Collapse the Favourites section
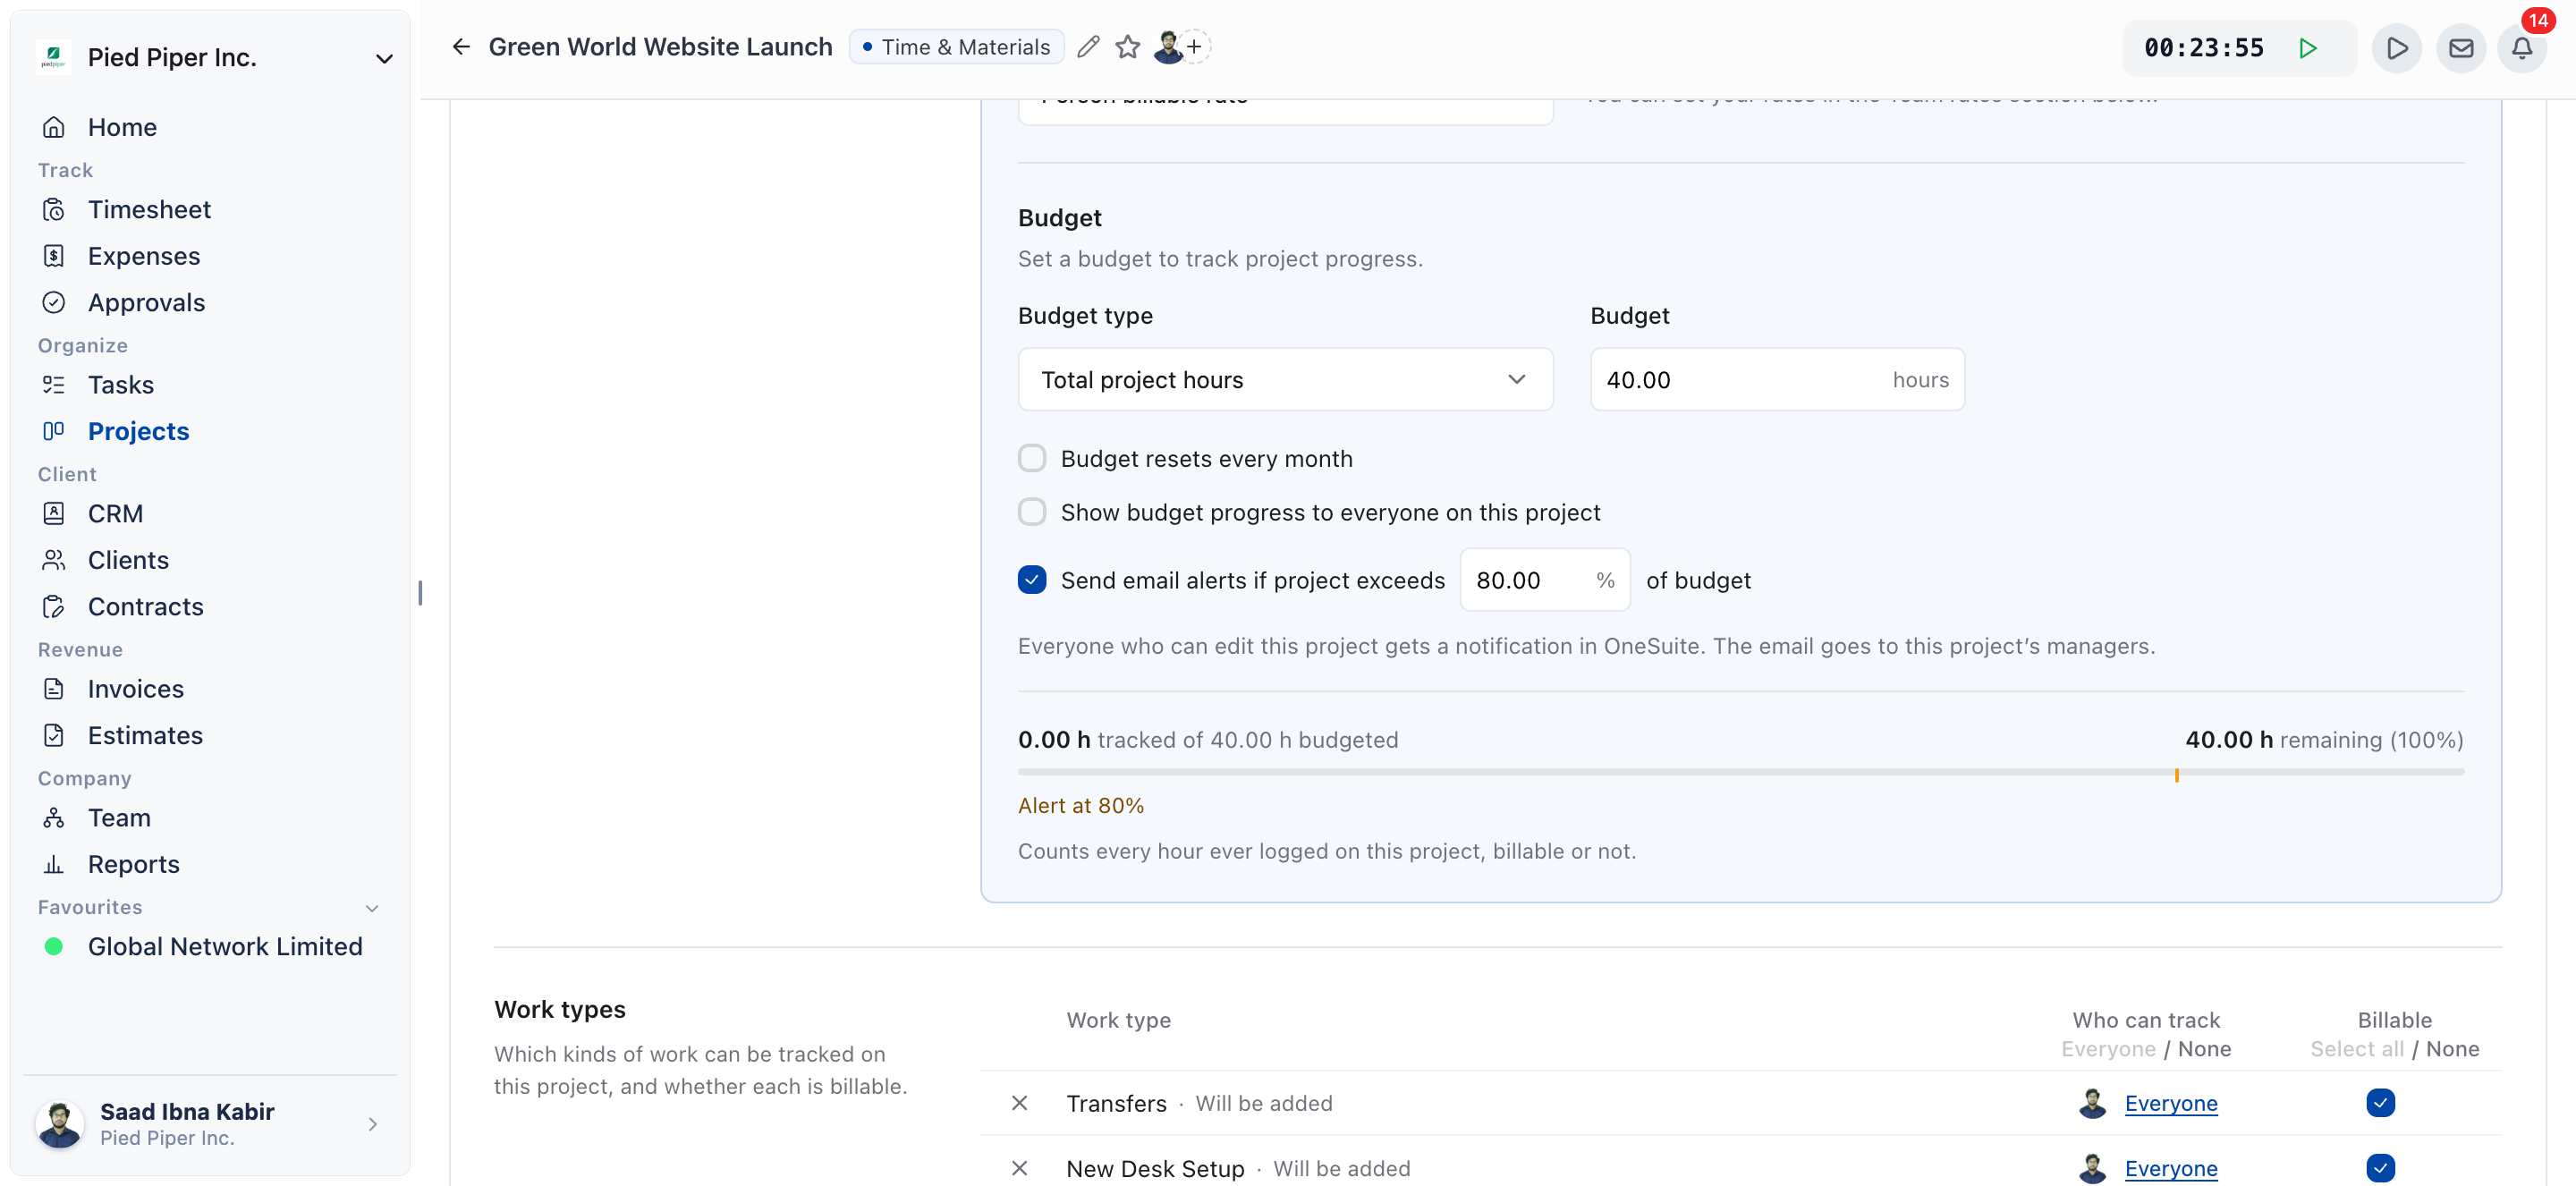The height and width of the screenshot is (1186, 2576). point(372,908)
